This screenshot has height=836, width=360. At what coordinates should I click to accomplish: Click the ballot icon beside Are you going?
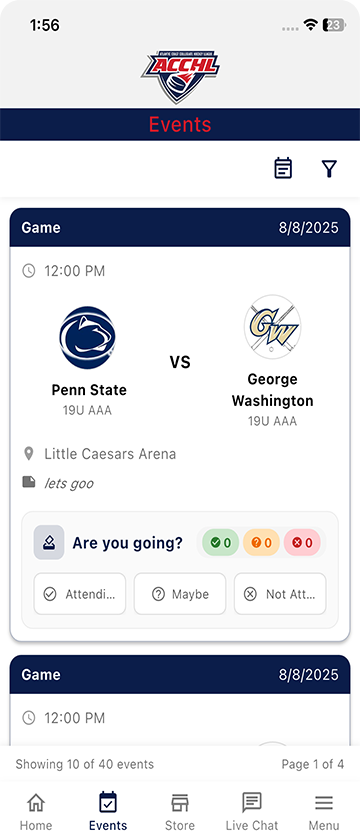[49, 542]
